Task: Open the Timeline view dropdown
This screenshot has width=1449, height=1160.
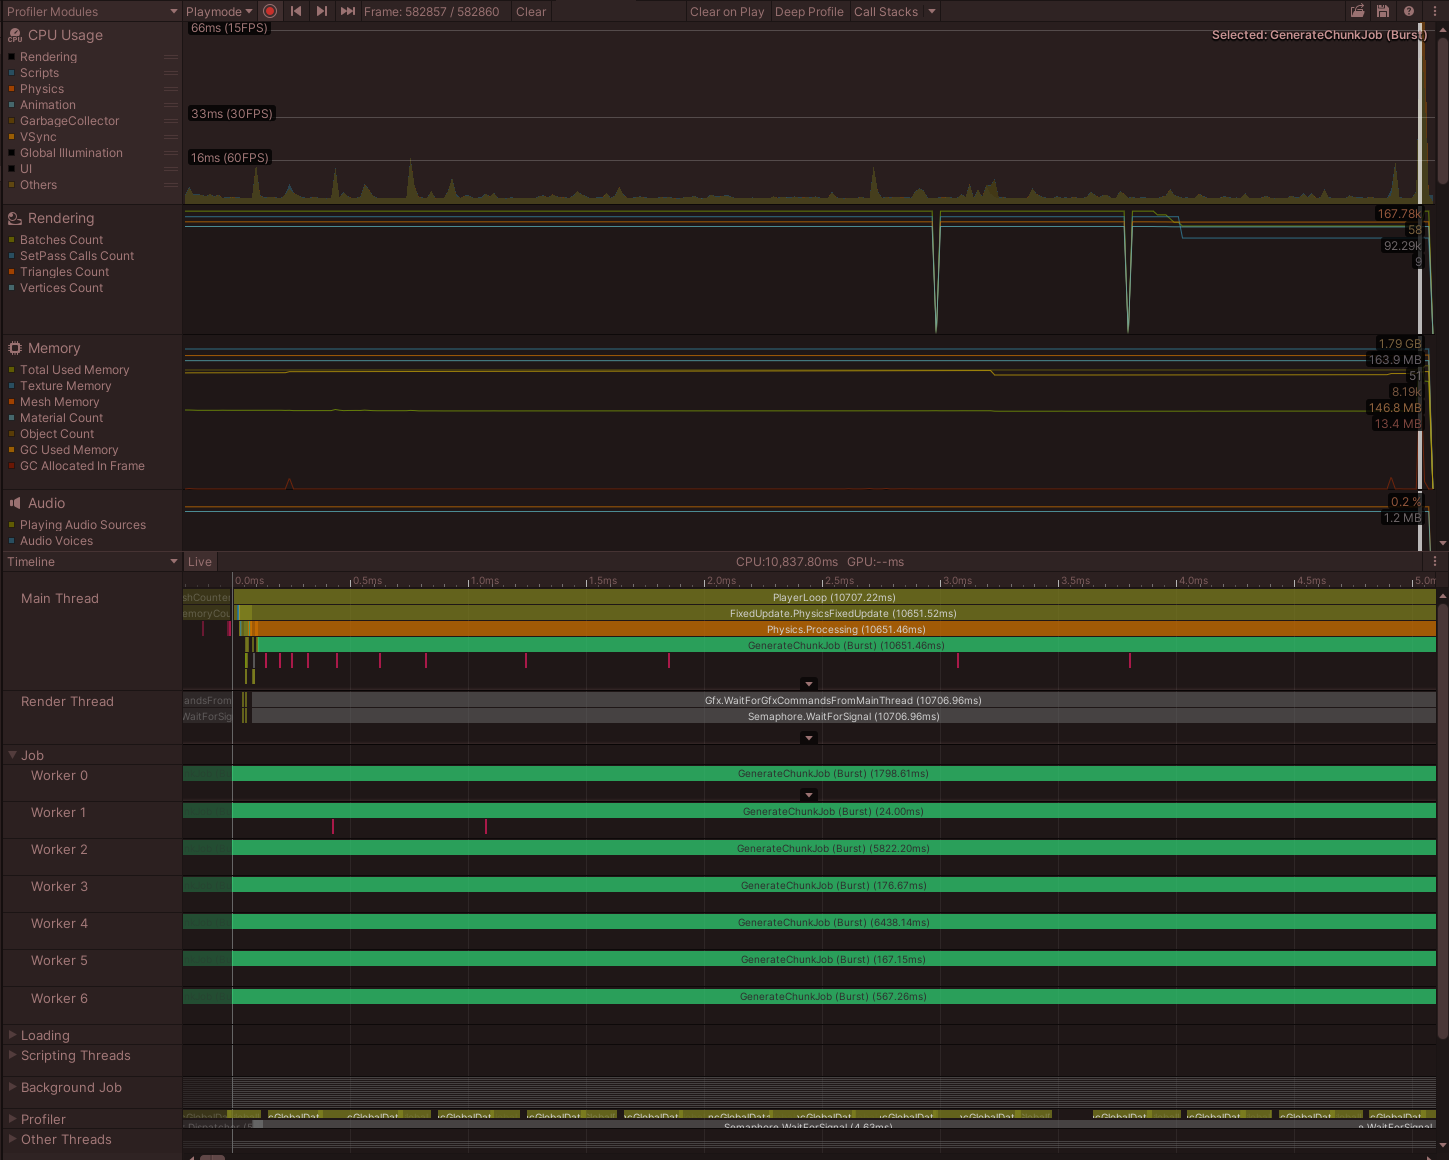Action: click(x=91, y=561)
